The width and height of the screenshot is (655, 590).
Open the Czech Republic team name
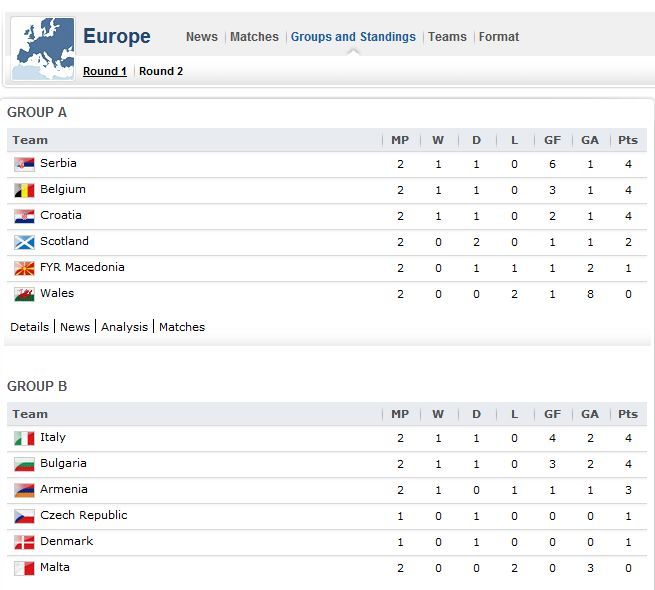click(84, 515)
